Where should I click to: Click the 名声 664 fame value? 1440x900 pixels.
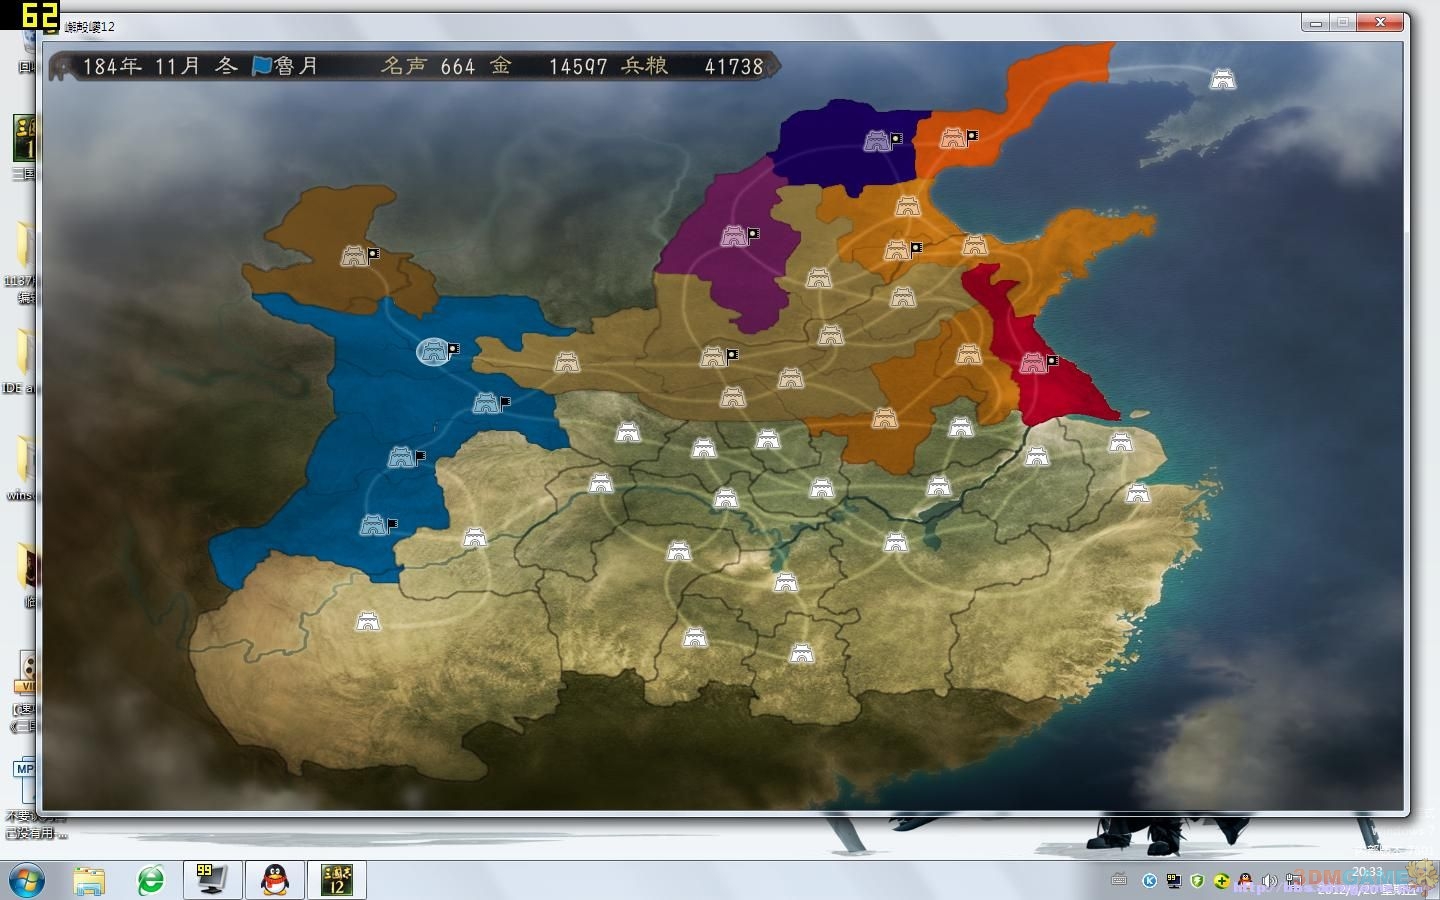point(428,66)
